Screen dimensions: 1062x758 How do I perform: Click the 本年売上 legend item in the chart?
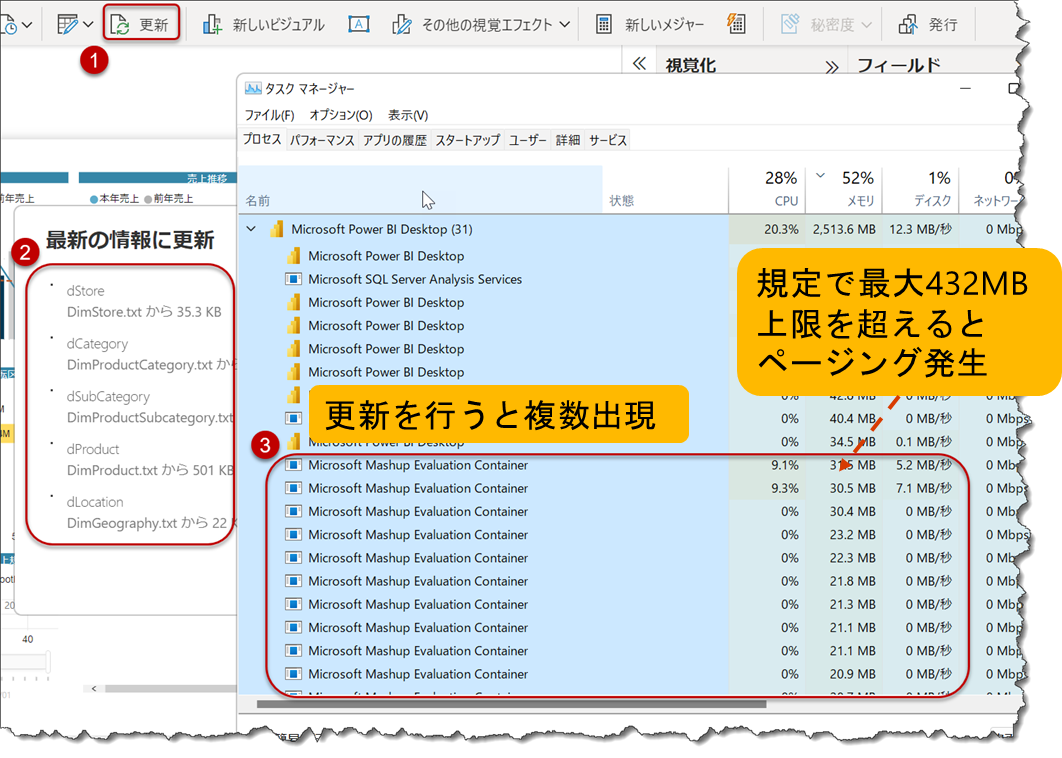pyautogui.click(x=114, y=198)
